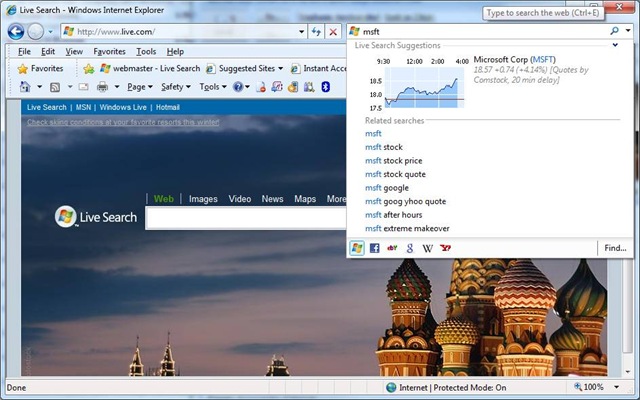The image size is (640, 400).
Task: Select the 'msft stock' suggestion
Action: point(384,147)
